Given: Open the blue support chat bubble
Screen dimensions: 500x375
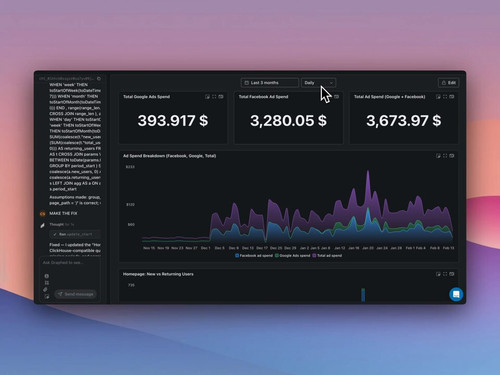Looking at the screenshot, I should coord(456,294).
